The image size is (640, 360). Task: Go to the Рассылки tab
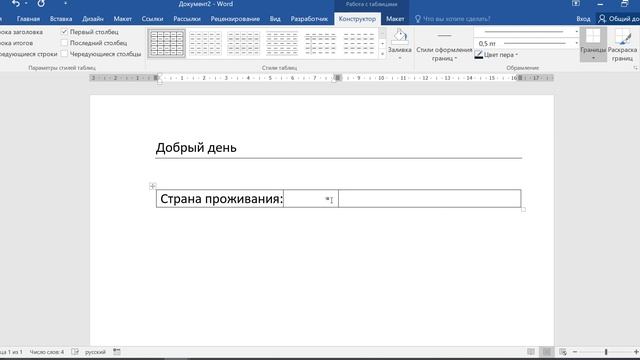[x=187, y=19]
